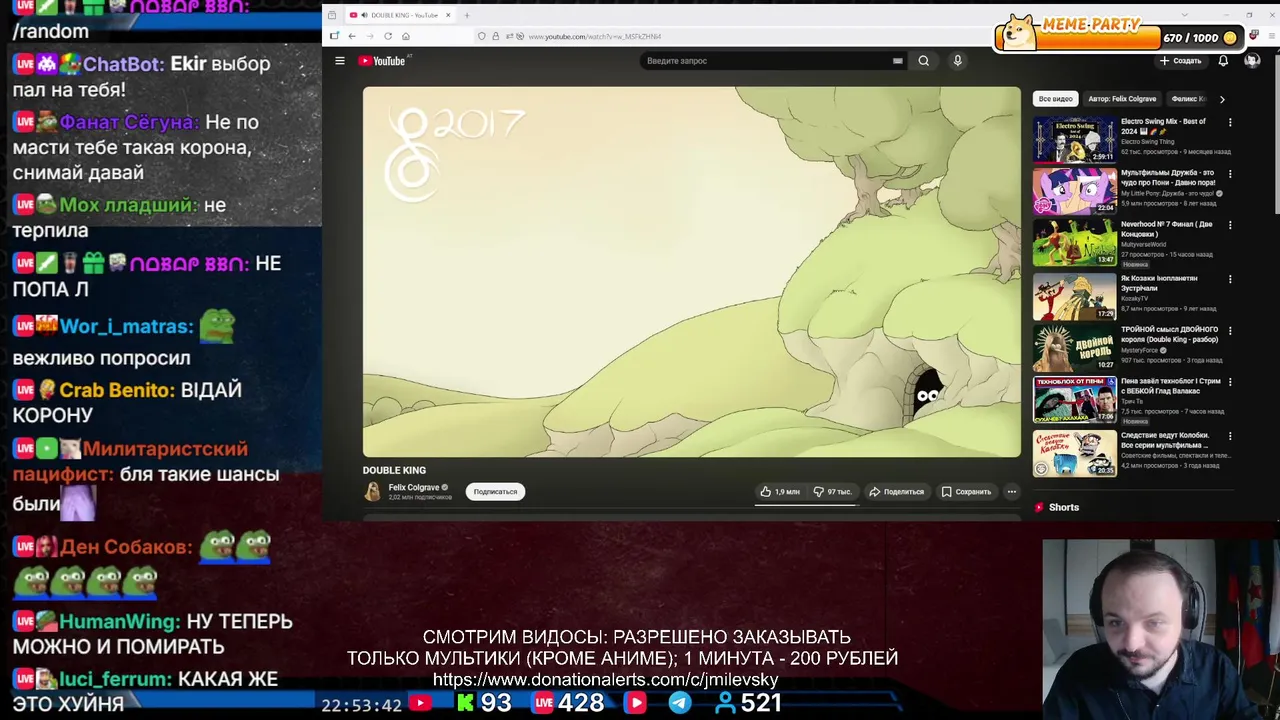The height and width of the screenshot is (720, 1280).
Task: Focus the 'Введите запрос' search field
Action: click(x=765, y=61)
